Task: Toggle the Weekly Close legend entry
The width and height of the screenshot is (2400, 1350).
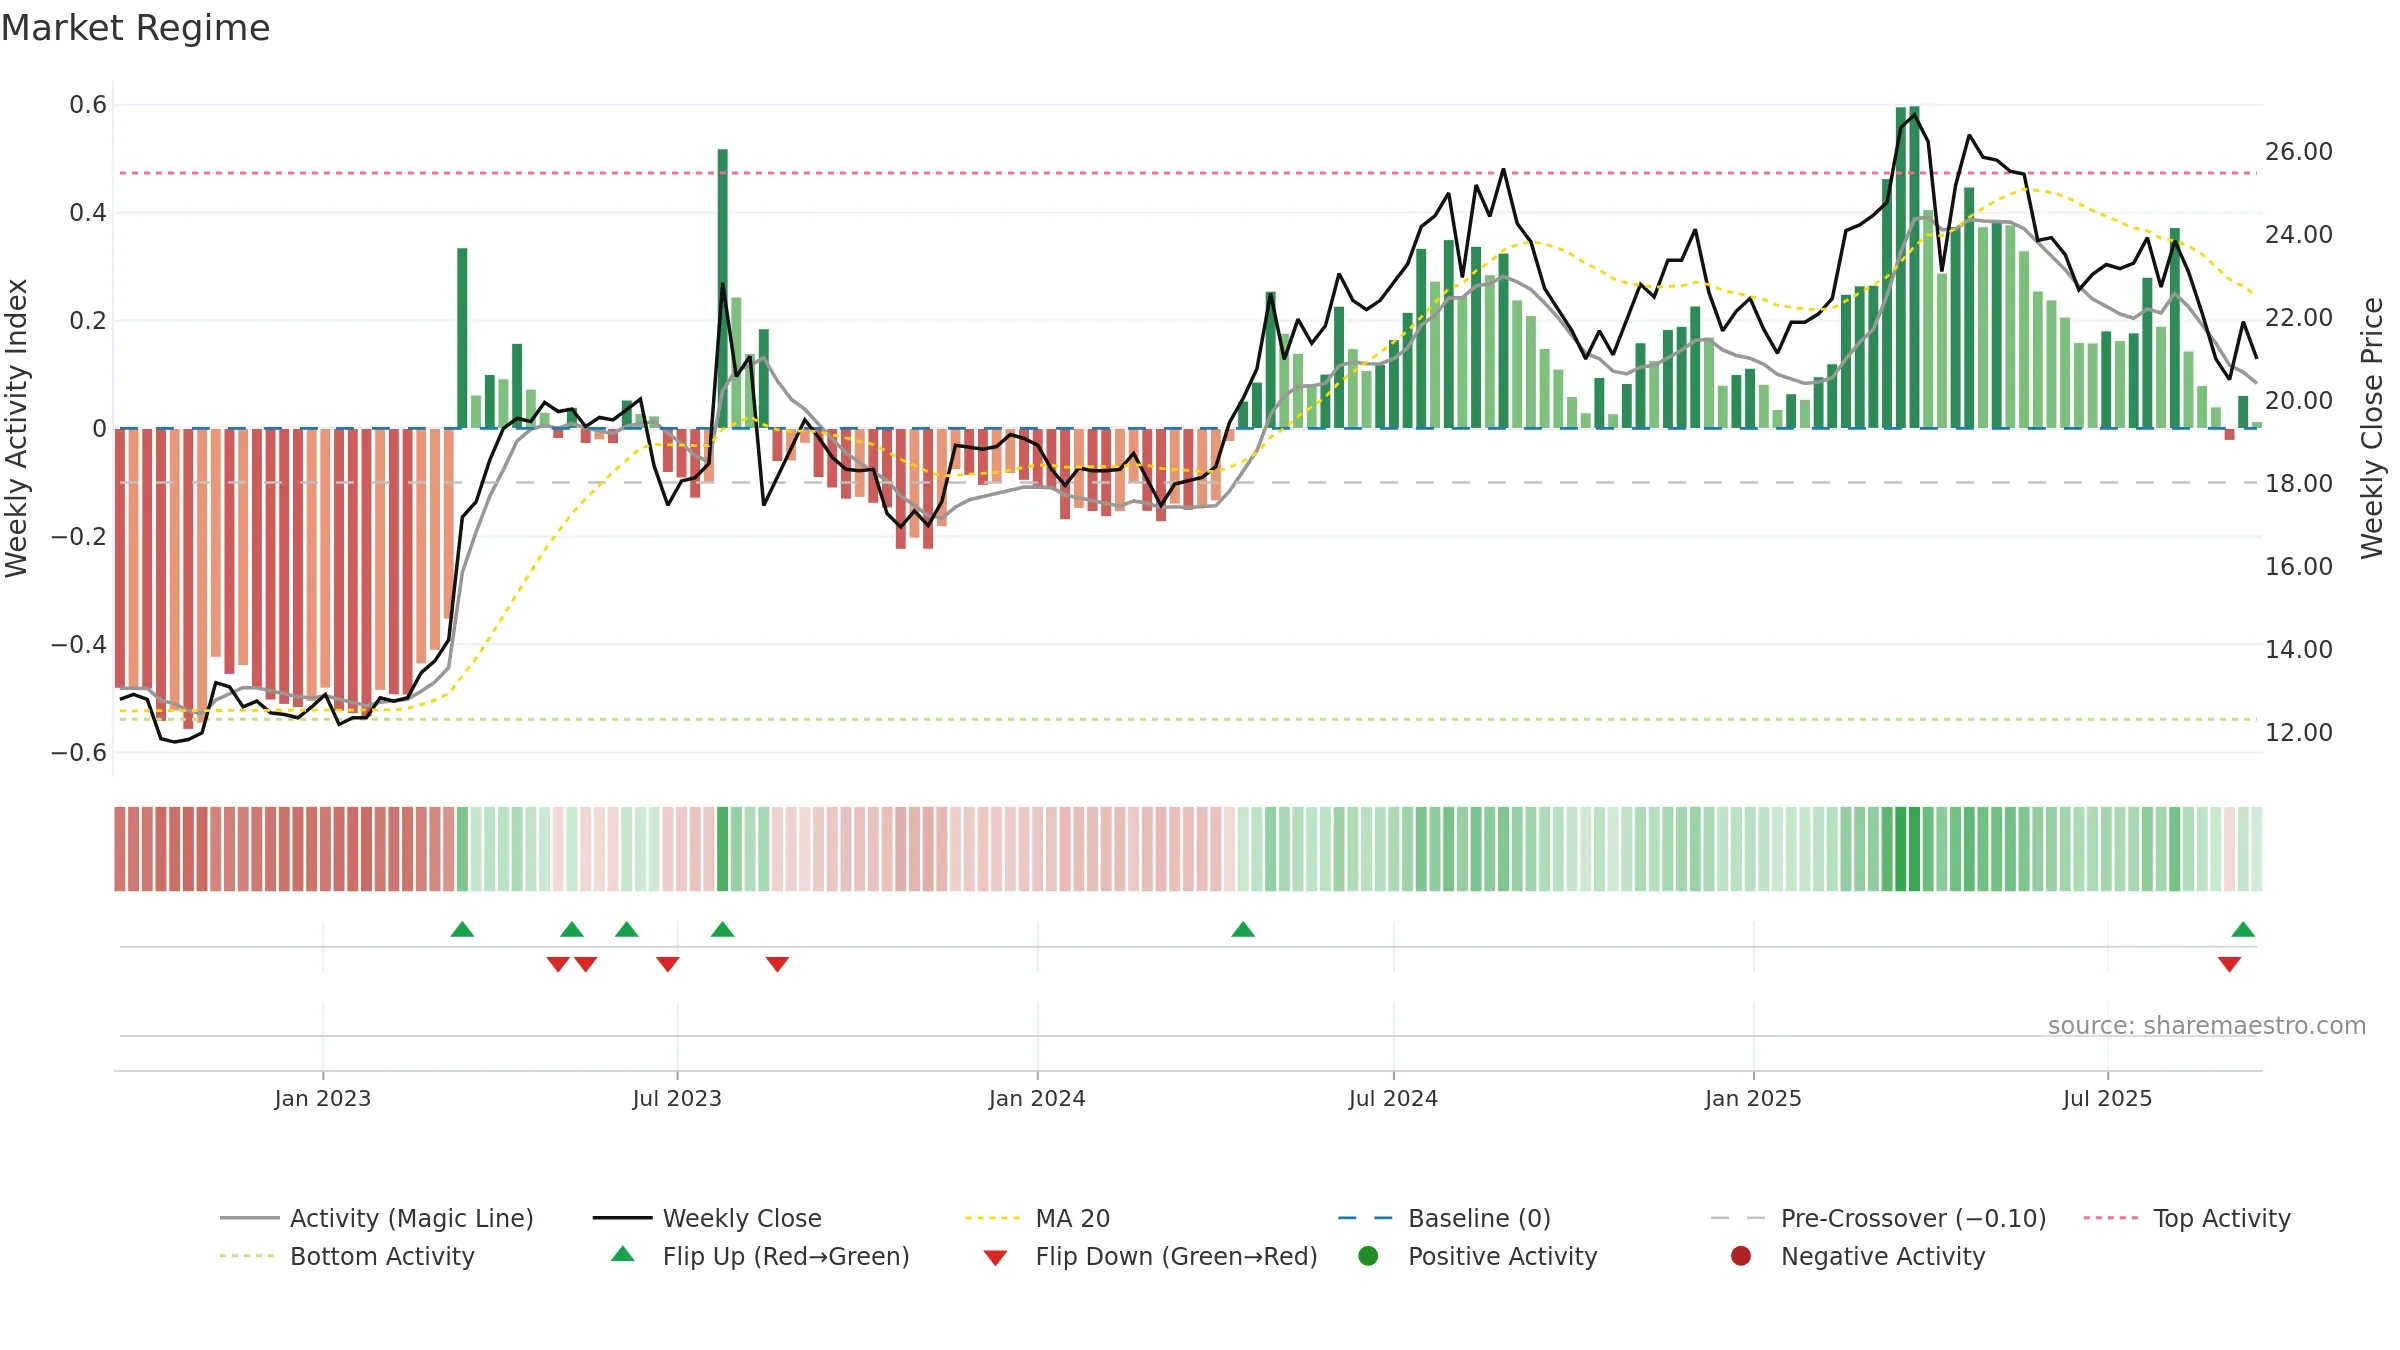Action: [707, 1218]
